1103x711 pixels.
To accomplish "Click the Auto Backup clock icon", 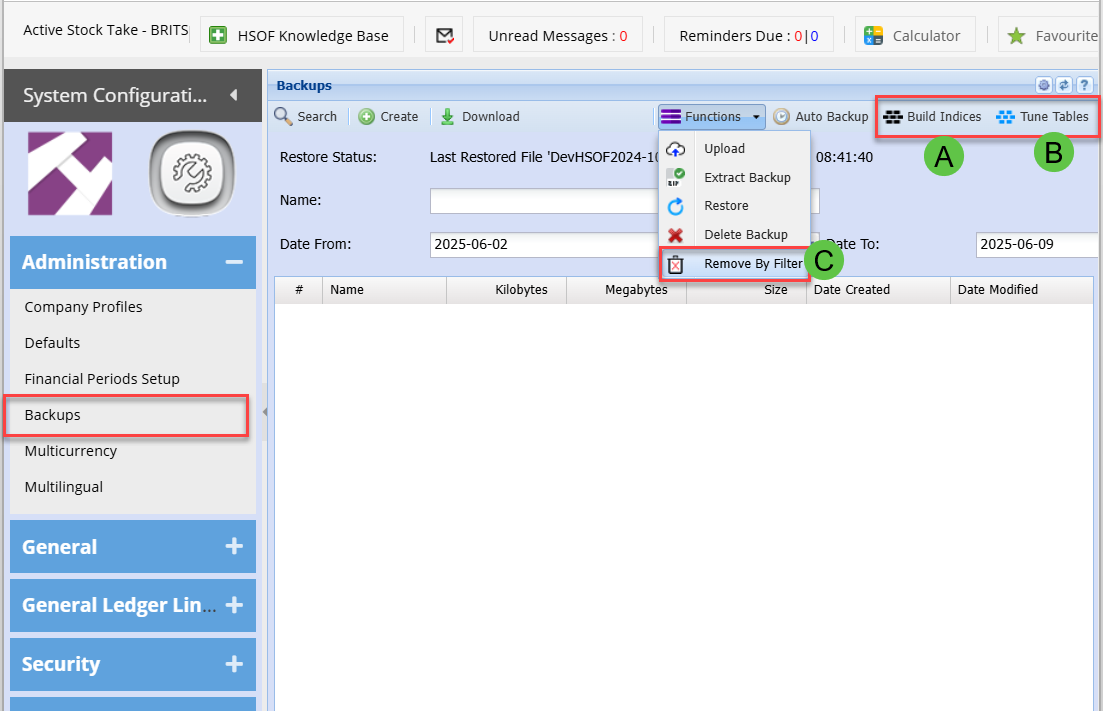I will [782, 117].
